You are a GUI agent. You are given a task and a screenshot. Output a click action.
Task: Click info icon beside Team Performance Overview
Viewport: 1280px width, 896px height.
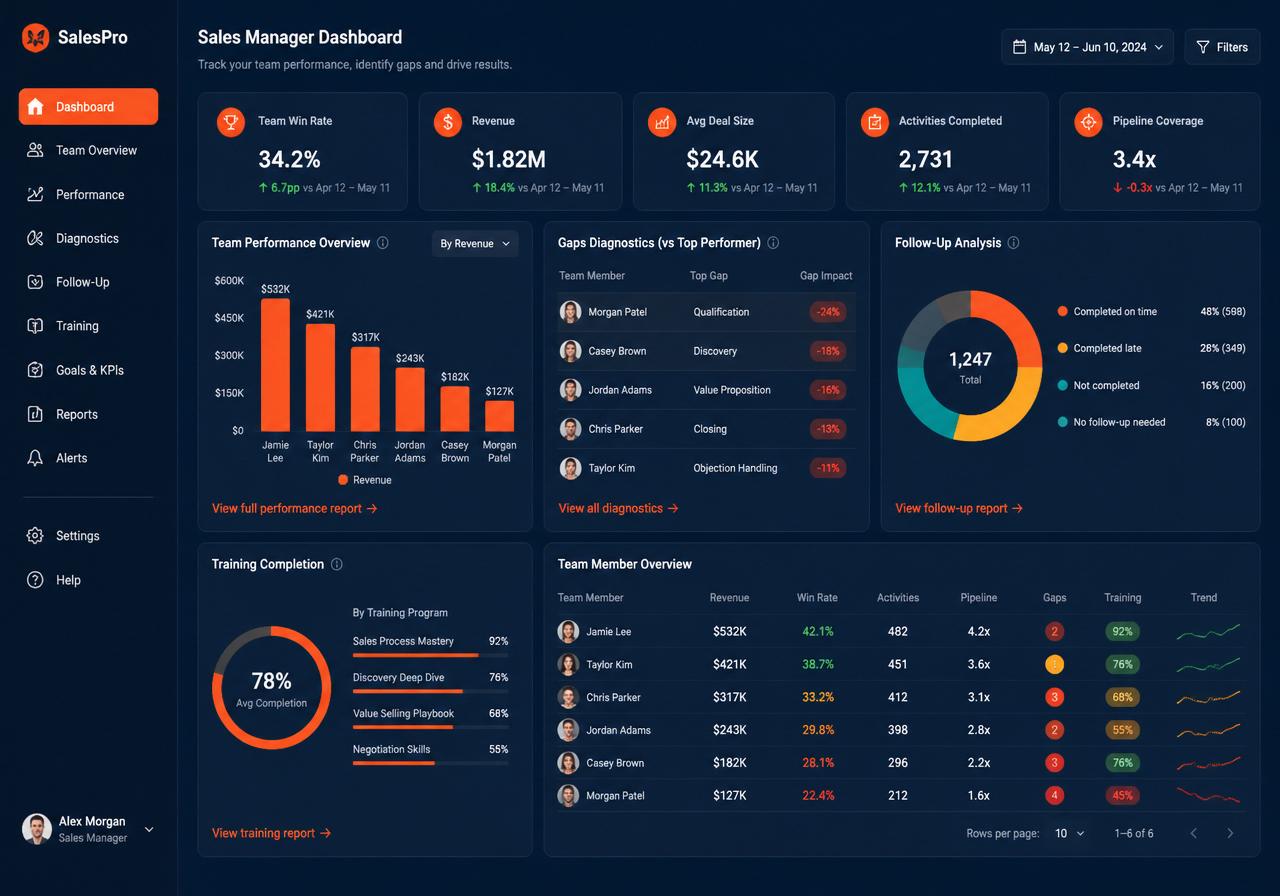coord(383,243)
